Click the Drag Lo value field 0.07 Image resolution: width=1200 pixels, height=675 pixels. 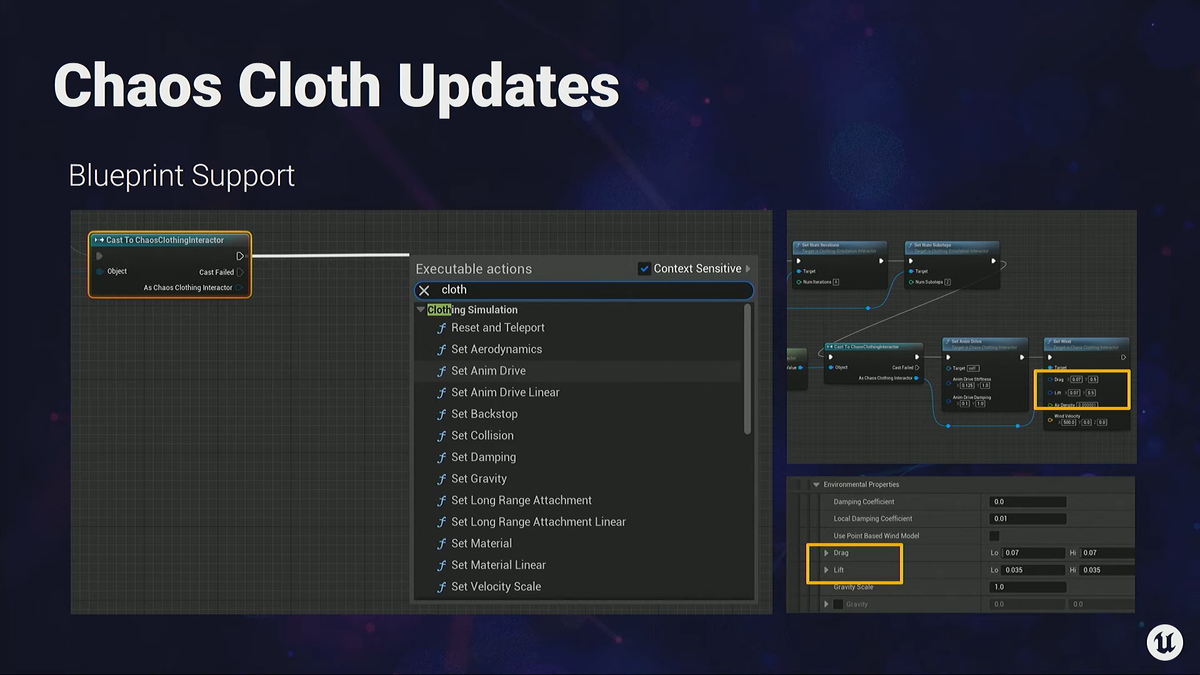point(1033,553)
